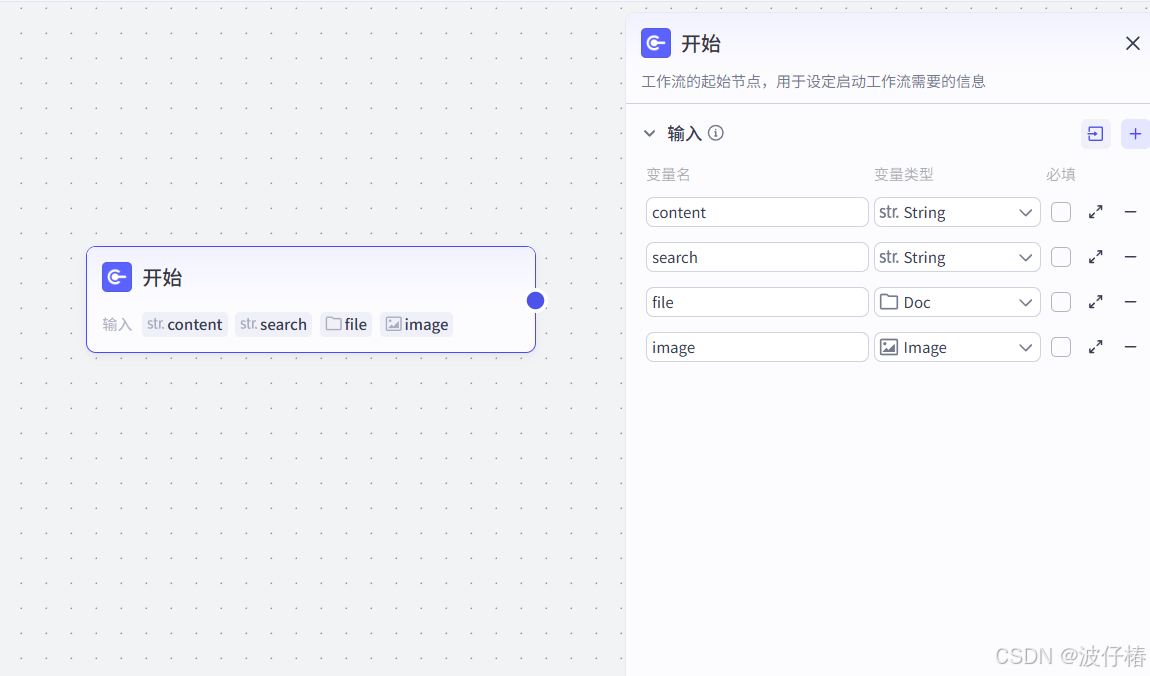
Task: Mark the image variable as required
Action: pyautogui.click(x=1060, y=347)
